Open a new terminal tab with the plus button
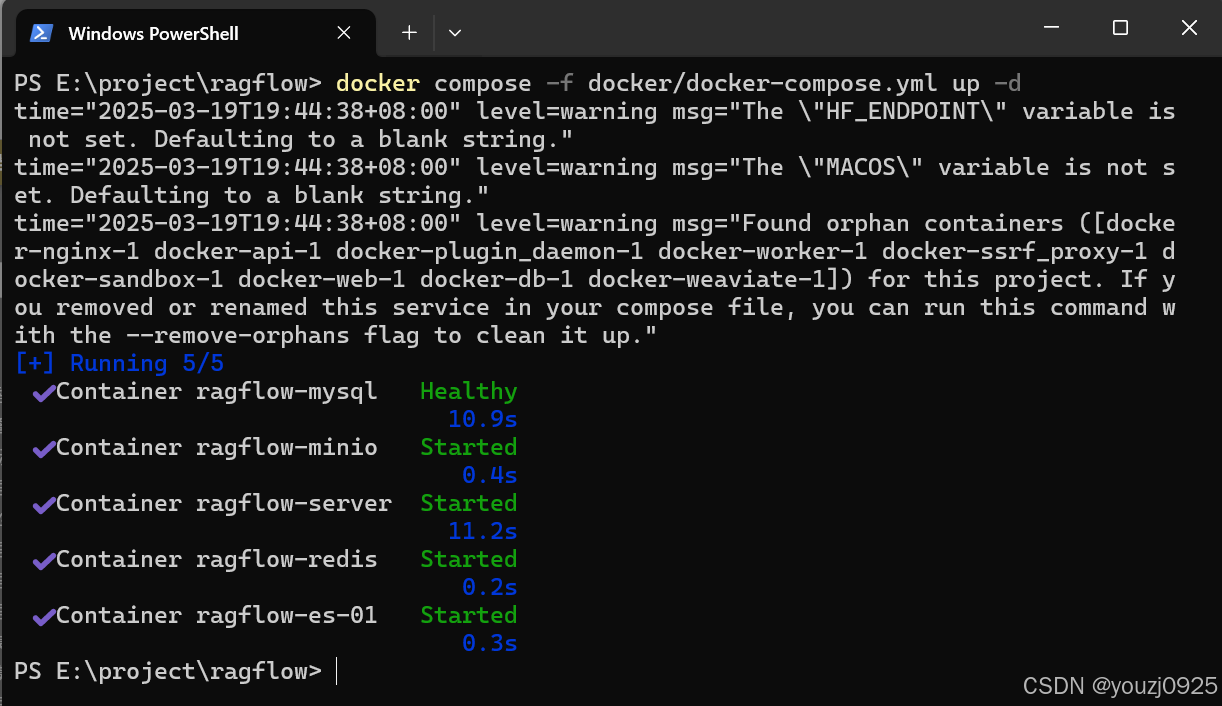Viewport: 1222px width, 706px height. (x=408, y=32)
